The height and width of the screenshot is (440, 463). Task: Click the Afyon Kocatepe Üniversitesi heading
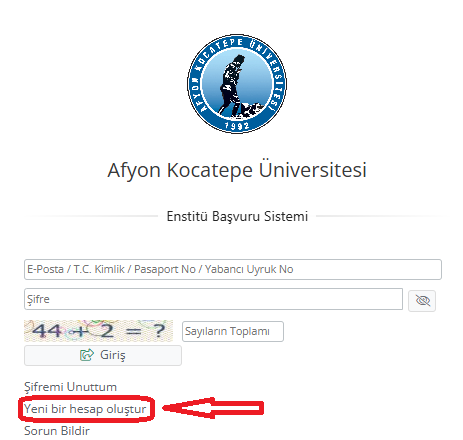(x=237, y=170)
